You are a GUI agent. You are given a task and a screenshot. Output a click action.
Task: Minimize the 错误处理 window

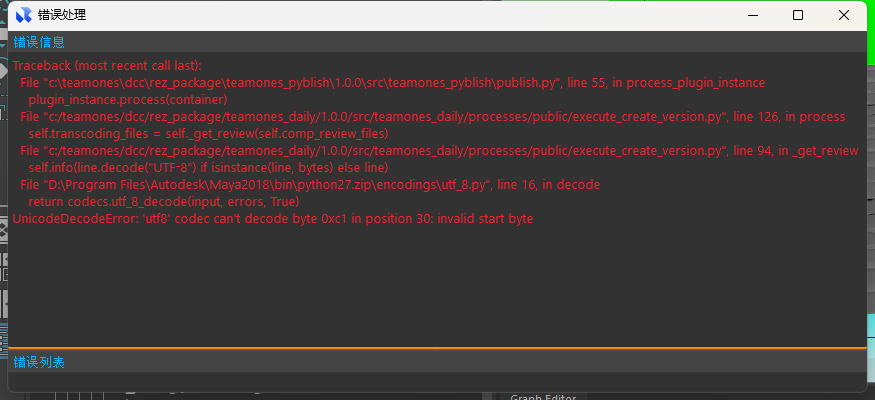coord(752,15)
